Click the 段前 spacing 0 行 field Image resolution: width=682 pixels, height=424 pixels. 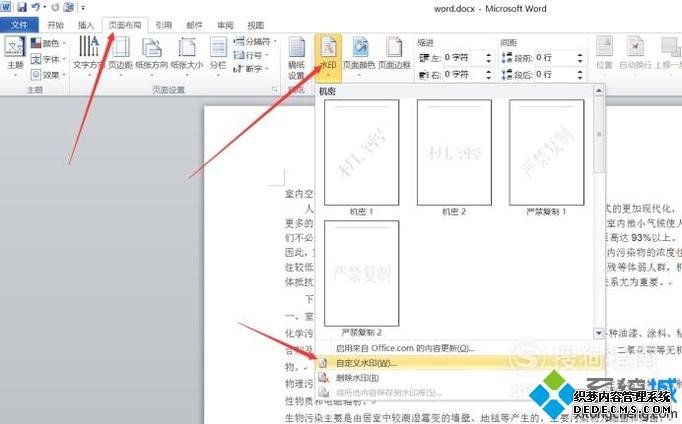pyautogui.click(x=555, y=57)
